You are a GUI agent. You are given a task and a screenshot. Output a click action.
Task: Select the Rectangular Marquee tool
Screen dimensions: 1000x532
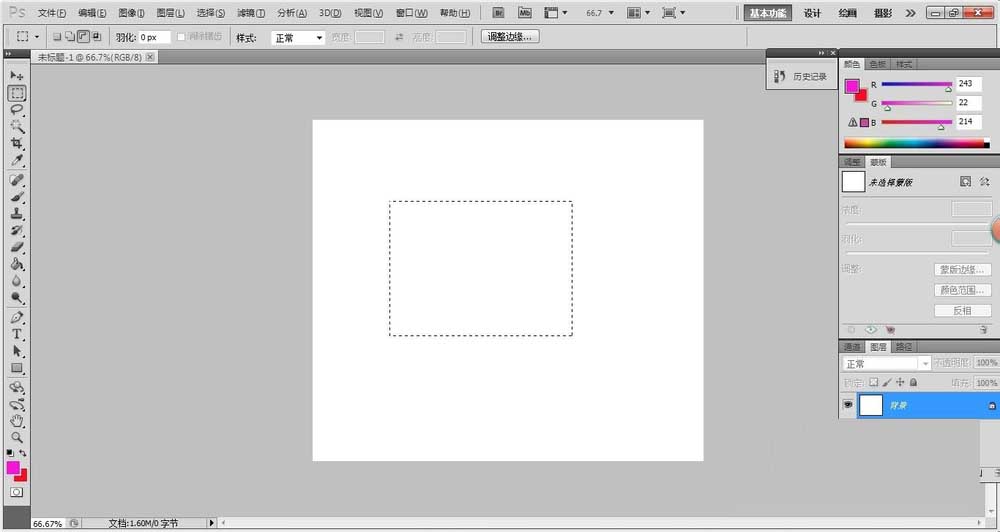(x=17, y=93)
